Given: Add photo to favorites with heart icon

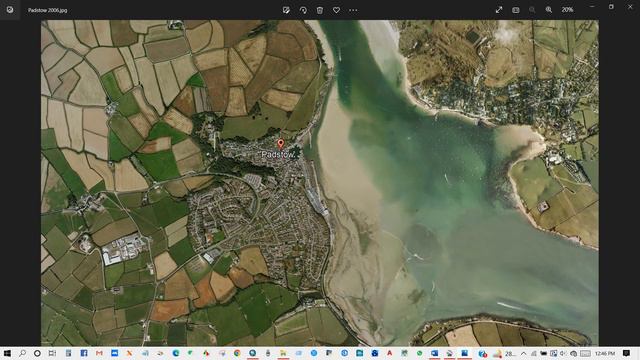Looking at the screenshot, I should click(x=336, y=10).
